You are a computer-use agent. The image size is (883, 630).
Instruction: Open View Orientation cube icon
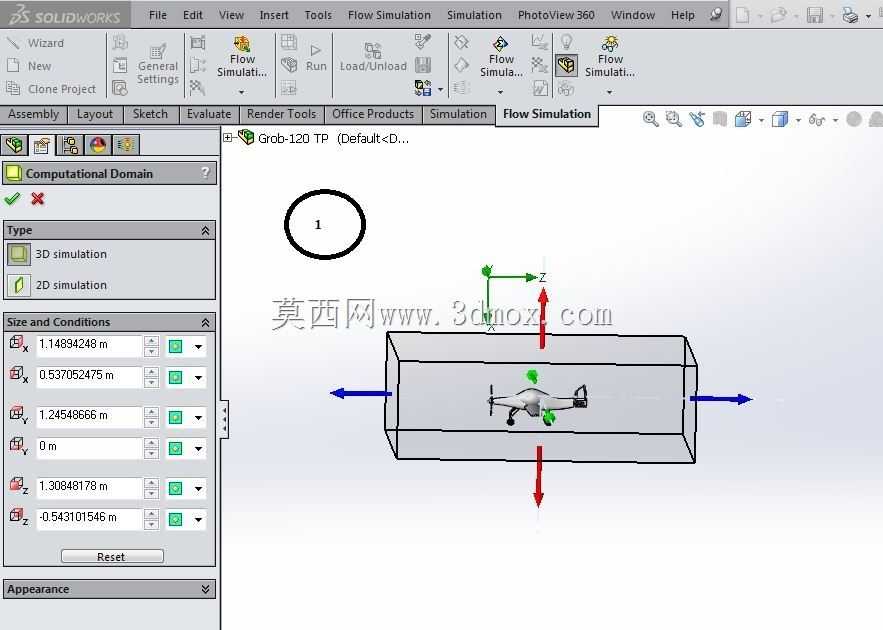pyautogui.click(x=743, y=119)
